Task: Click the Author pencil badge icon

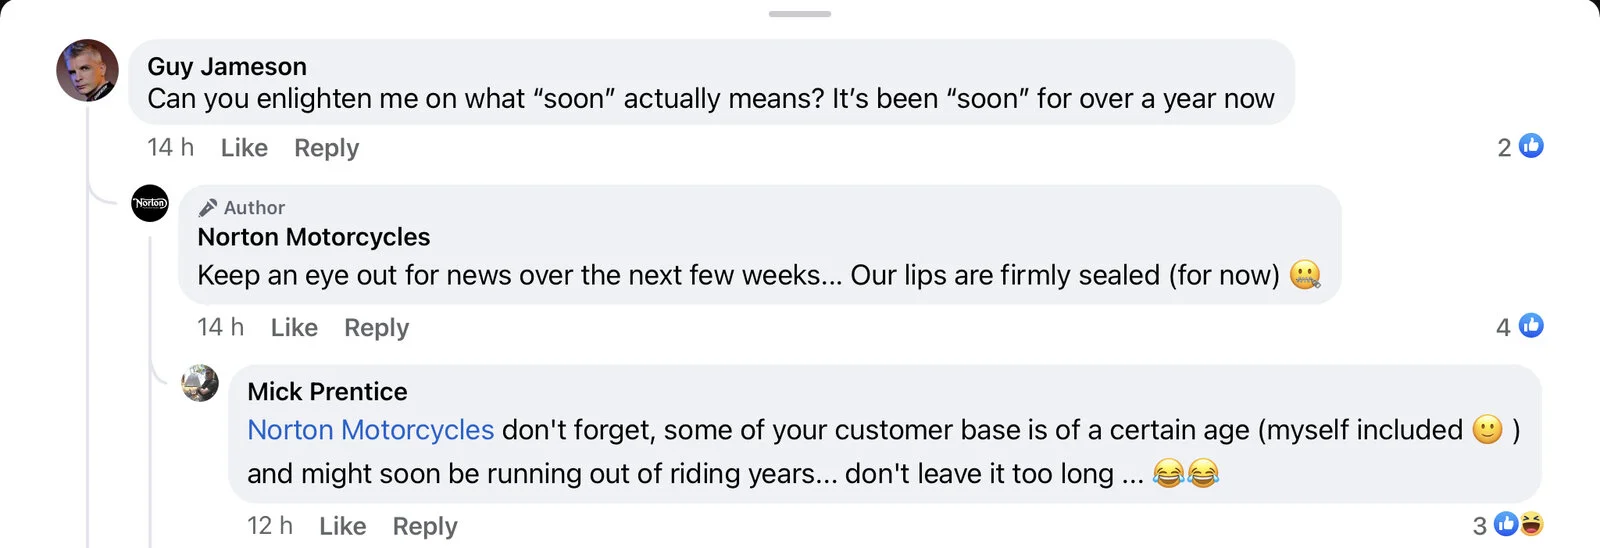Action: (208, 208)
